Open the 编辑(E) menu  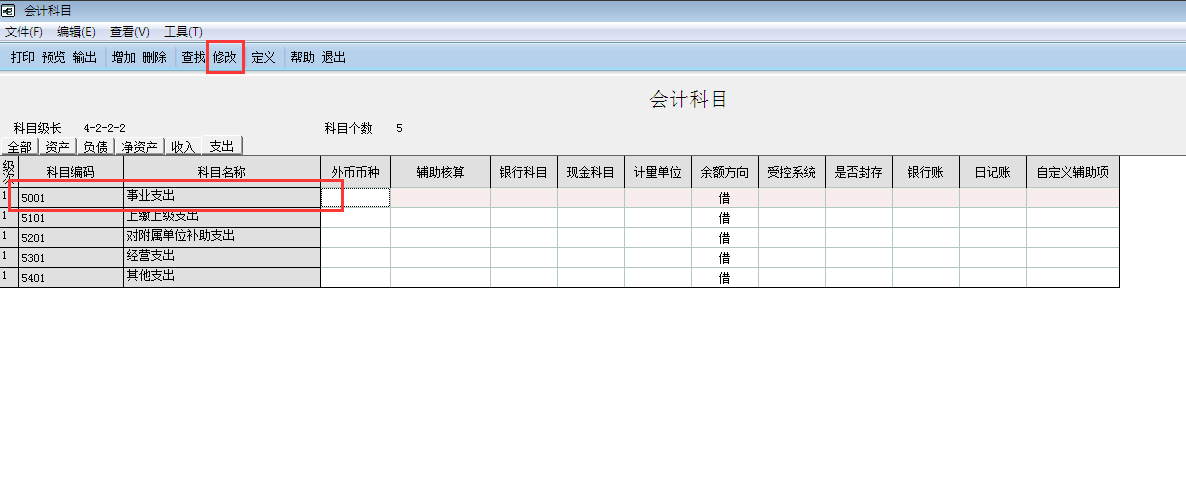[x=76, y=32]
